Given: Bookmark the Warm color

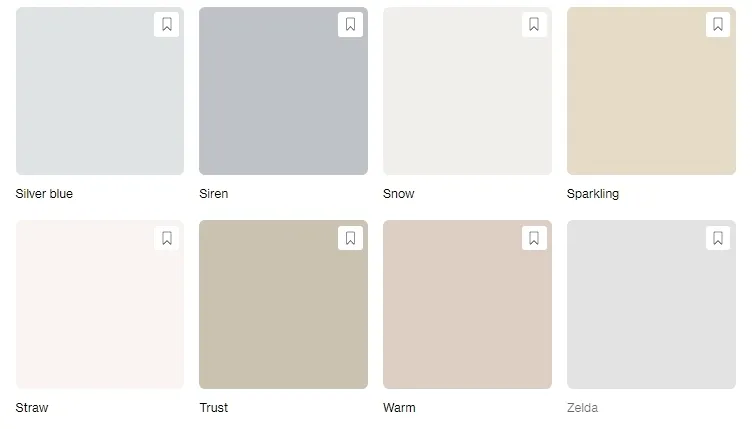Looking at the screenshot, I should coord(534,238).
